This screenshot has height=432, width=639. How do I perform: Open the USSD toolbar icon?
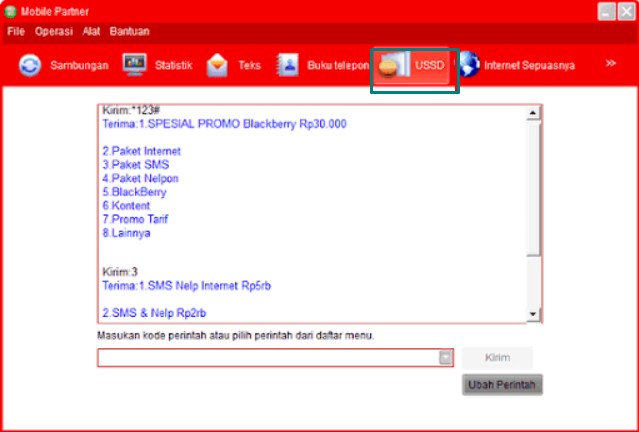[393, 65]
